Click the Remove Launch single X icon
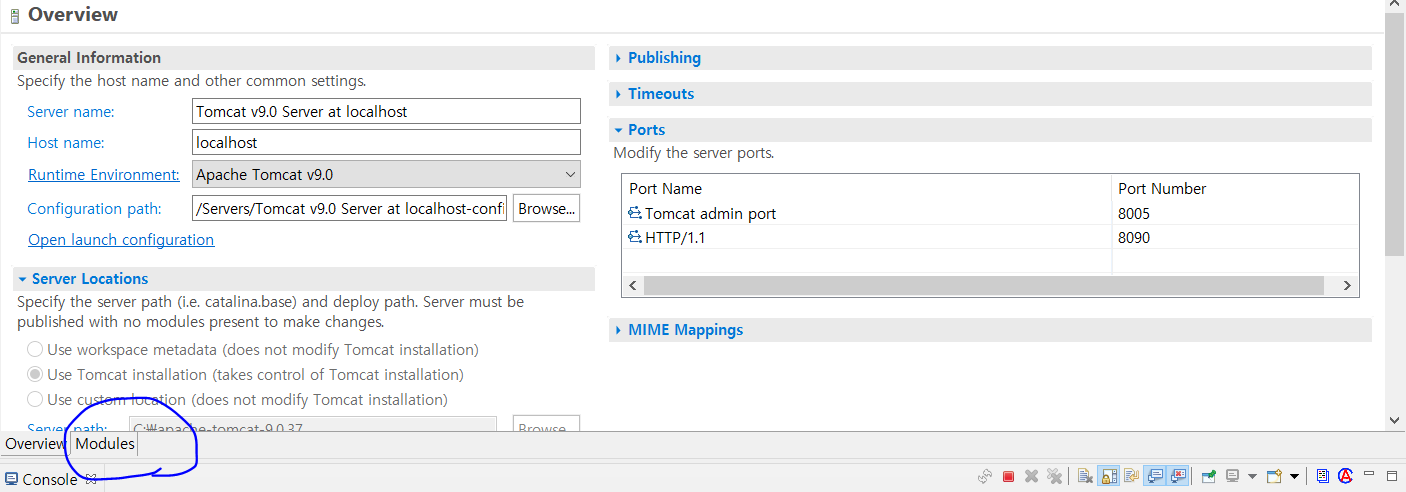This screenshot has width=1406, height=492. pyautogui.click(x=1031, y=476)
